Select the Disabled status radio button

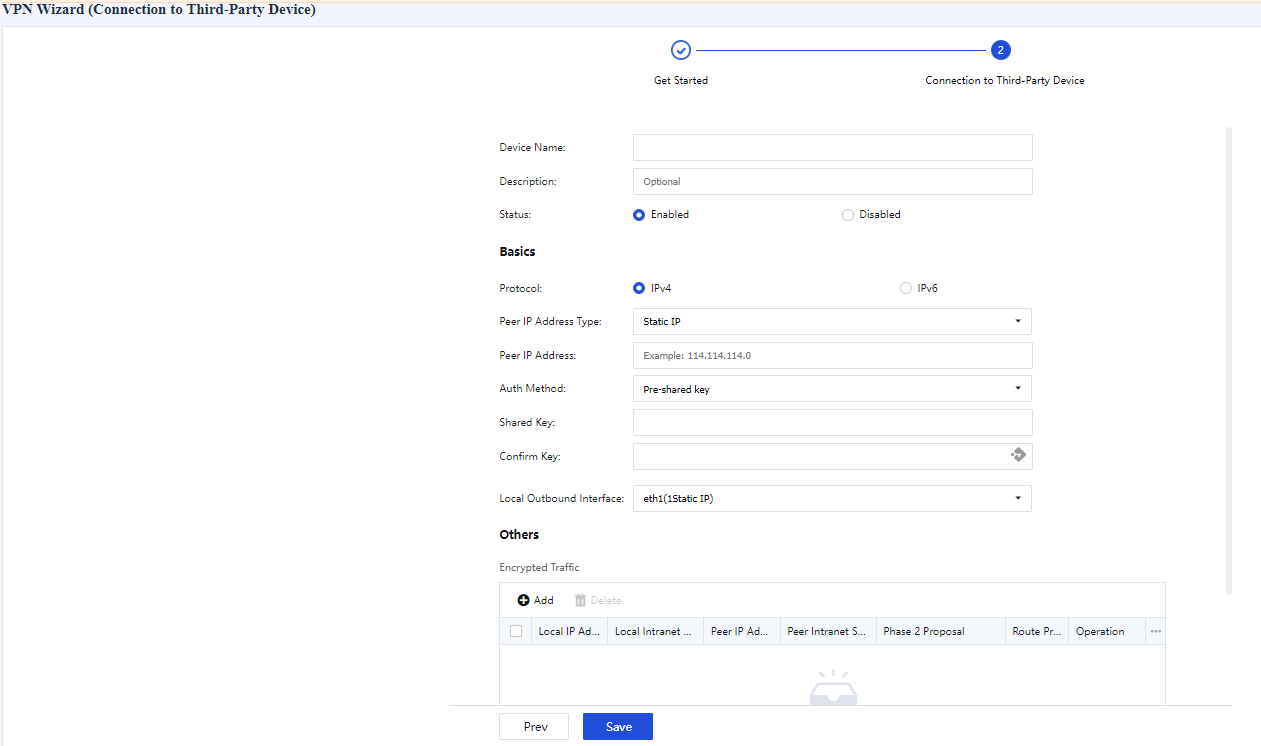tap(848, 214)
